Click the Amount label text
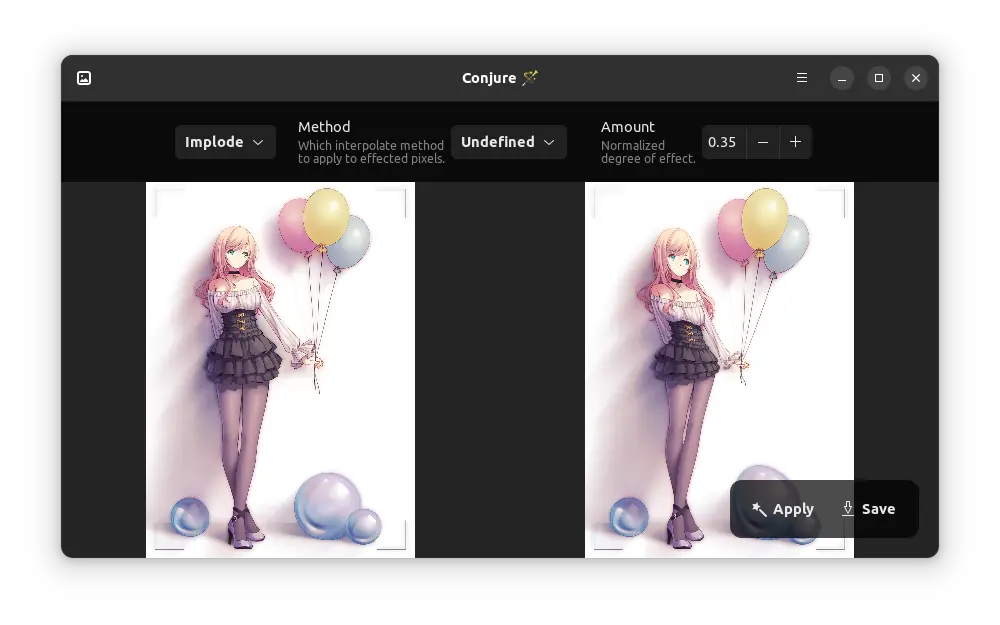This screenshot has height=625, width=1000. point(628,127)
